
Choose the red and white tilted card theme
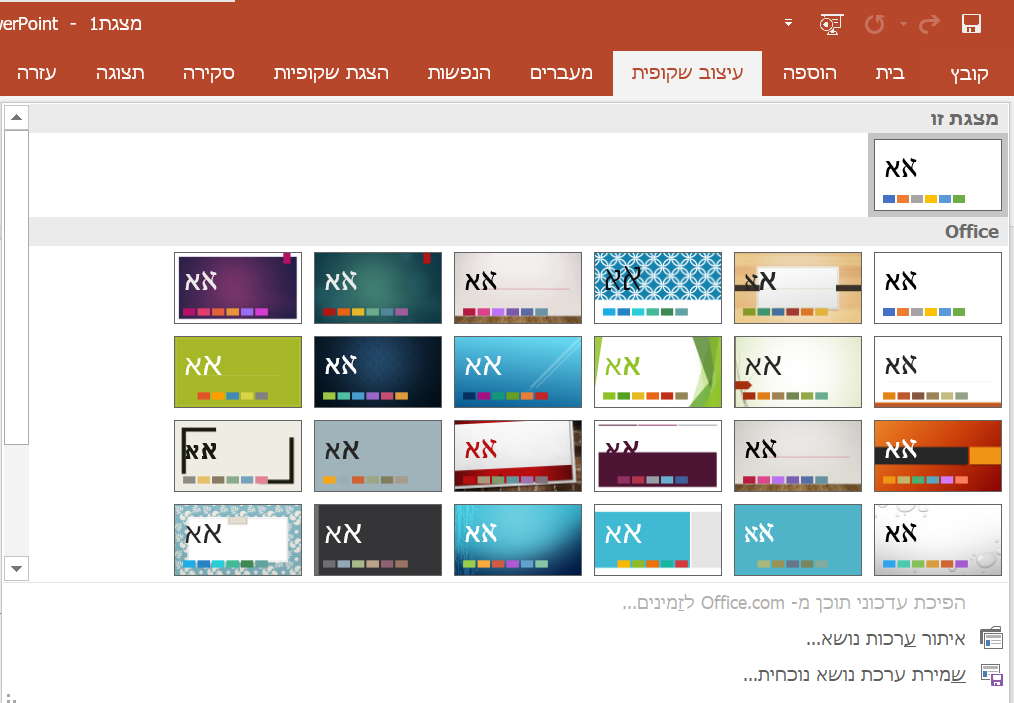tap(518, 456)
